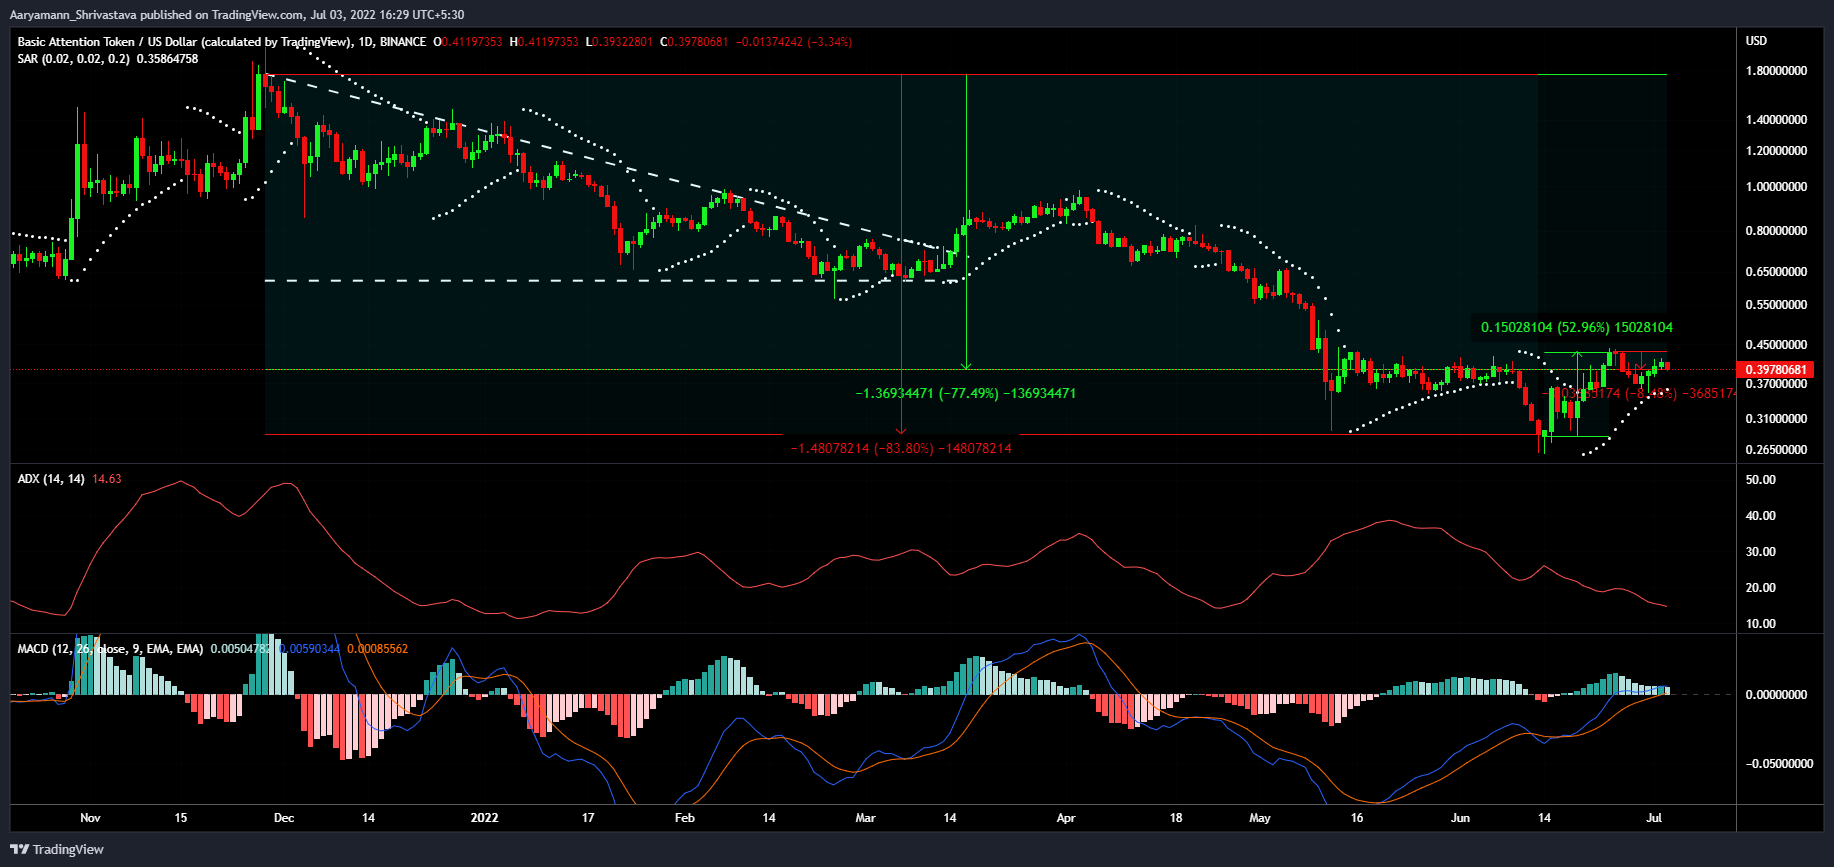The image size is (1834, 867).
Task: Click the Nov label on the time axis
Action: (x=90, y=818)
